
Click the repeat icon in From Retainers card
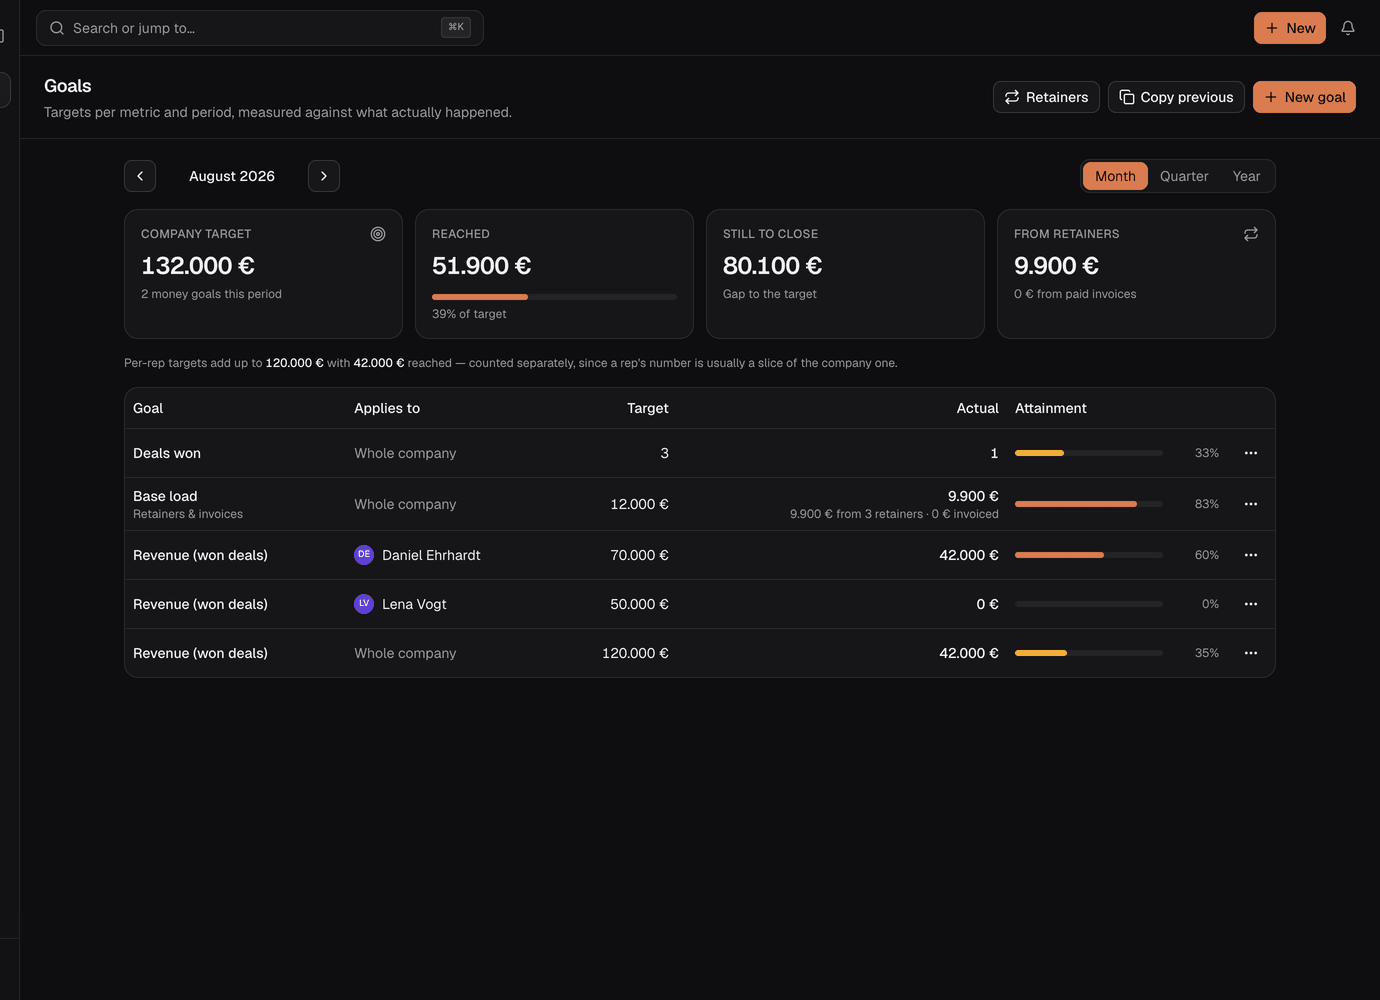(x=1251, y=234)
